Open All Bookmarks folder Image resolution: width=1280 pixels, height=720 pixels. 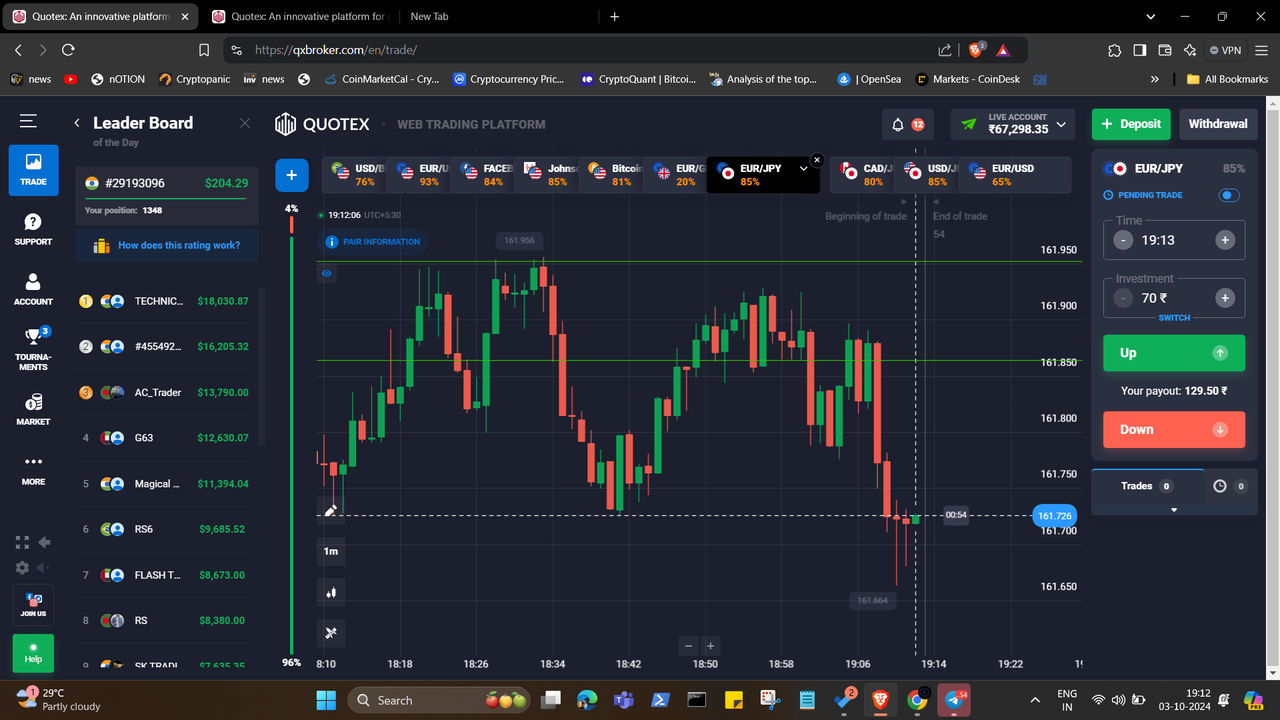pyautogui.click(x=1227, y=79)
